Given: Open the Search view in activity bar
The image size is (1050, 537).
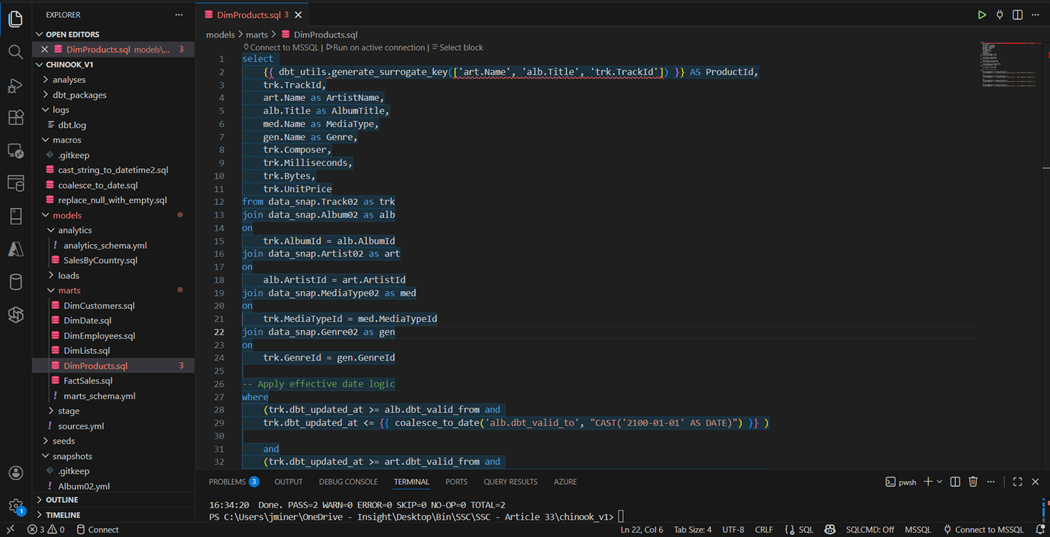Looking at the screenshot, I should tap(15, 52).
